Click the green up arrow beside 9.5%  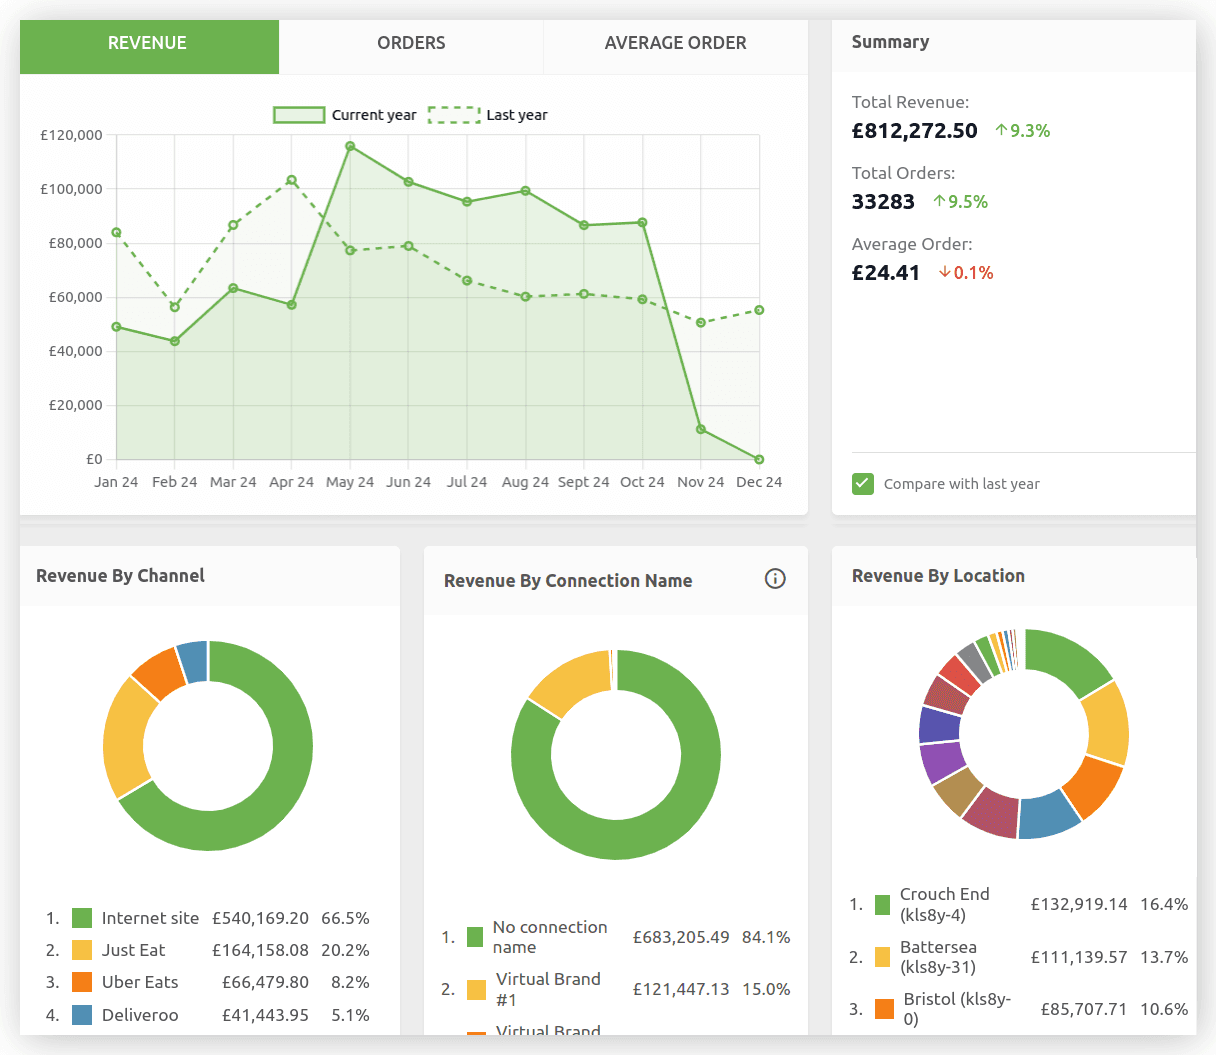(939, 201)
